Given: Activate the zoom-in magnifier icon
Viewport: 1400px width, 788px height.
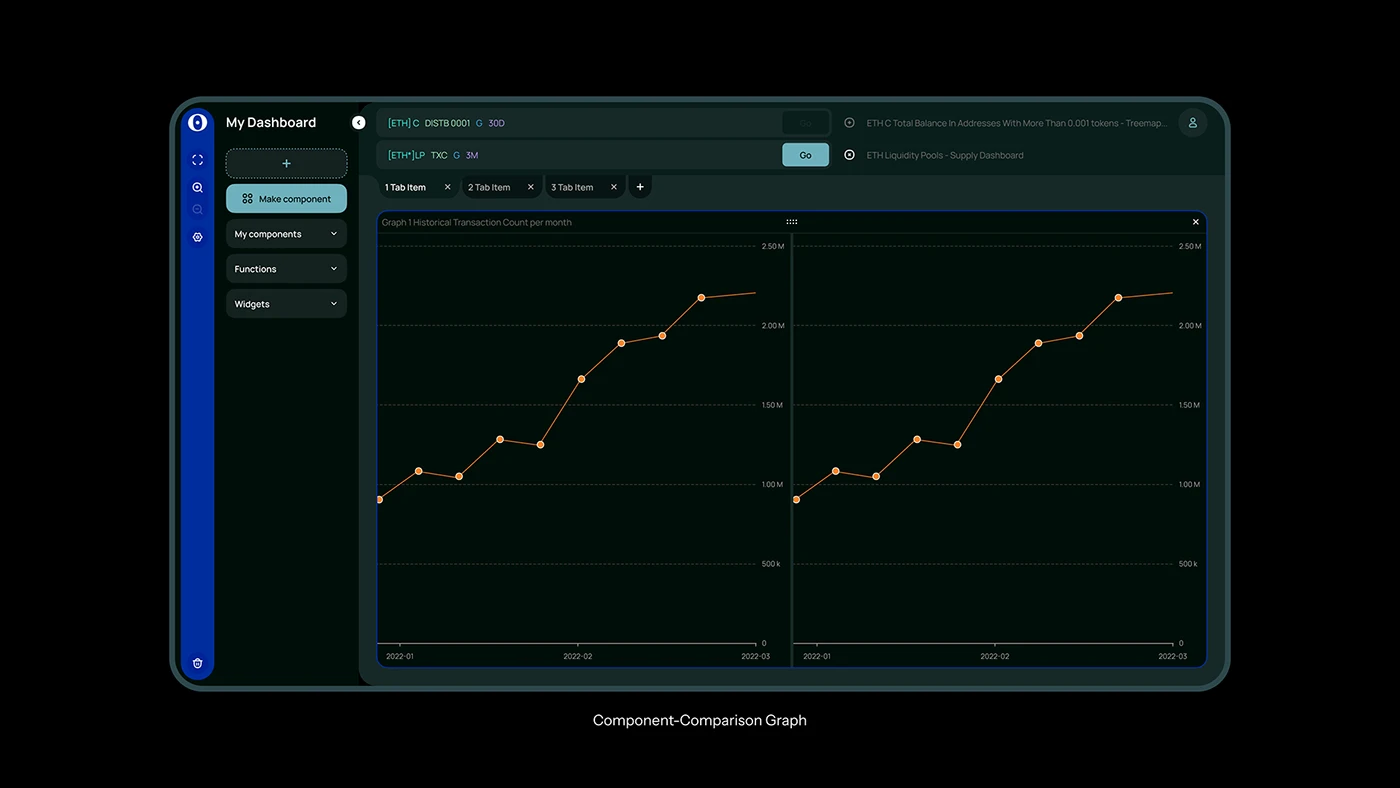Looking at the screenshot, I should 197,187.
